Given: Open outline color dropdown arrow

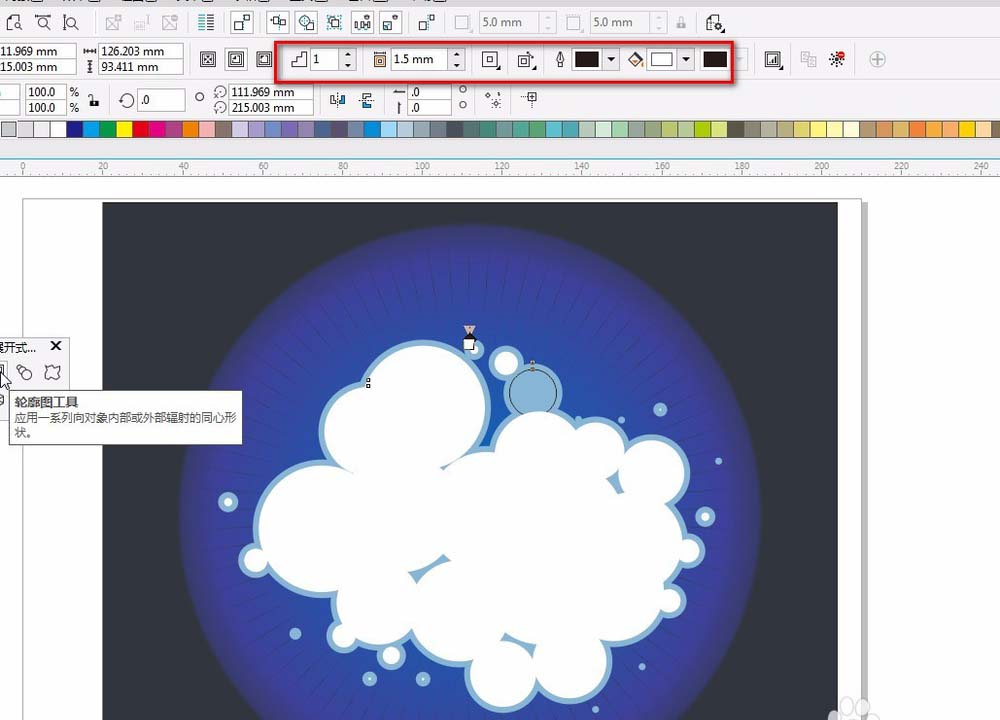Looking at the screenshot, I should tap(611, 59).
